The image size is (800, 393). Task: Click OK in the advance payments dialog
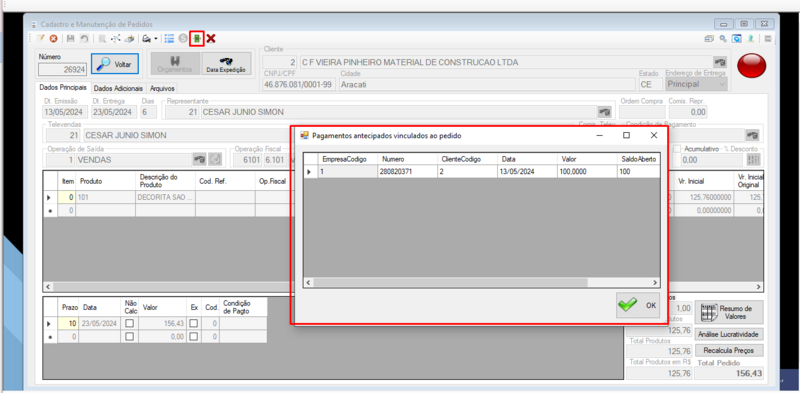point(638,305)
